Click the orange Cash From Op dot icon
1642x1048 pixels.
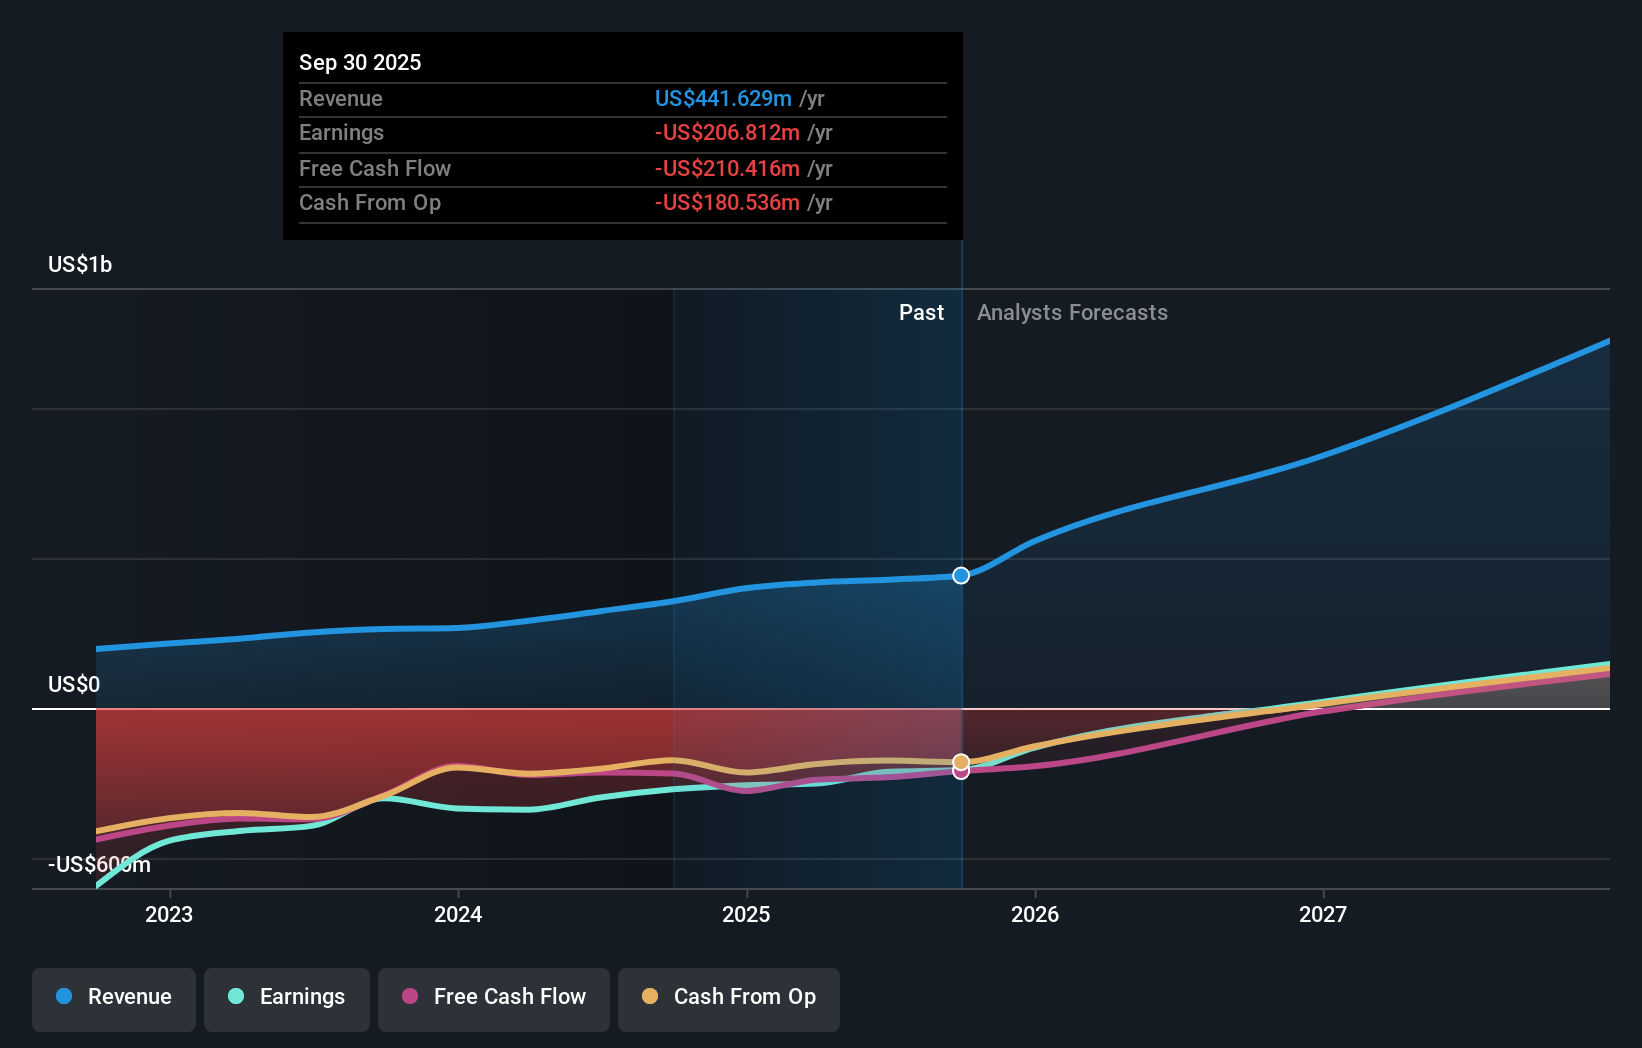coord(650,997)
